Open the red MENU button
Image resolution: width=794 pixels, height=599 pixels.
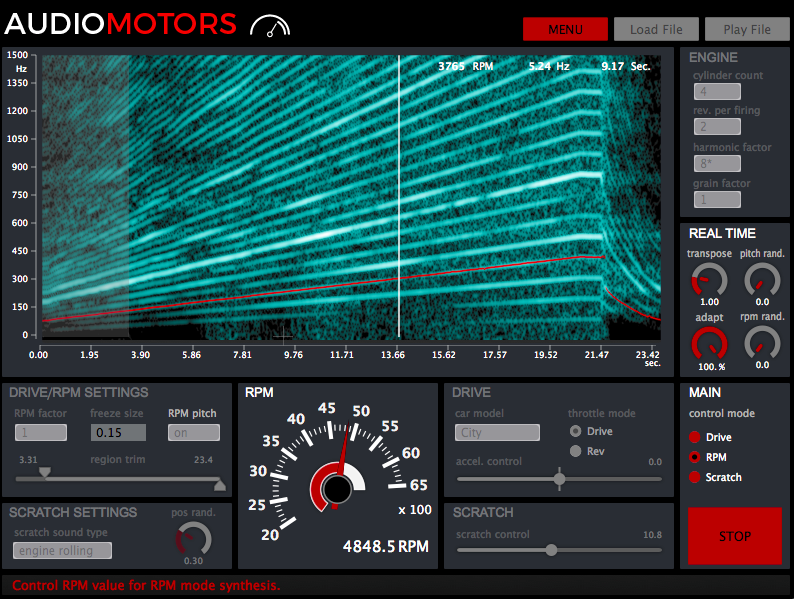point(565,29)
